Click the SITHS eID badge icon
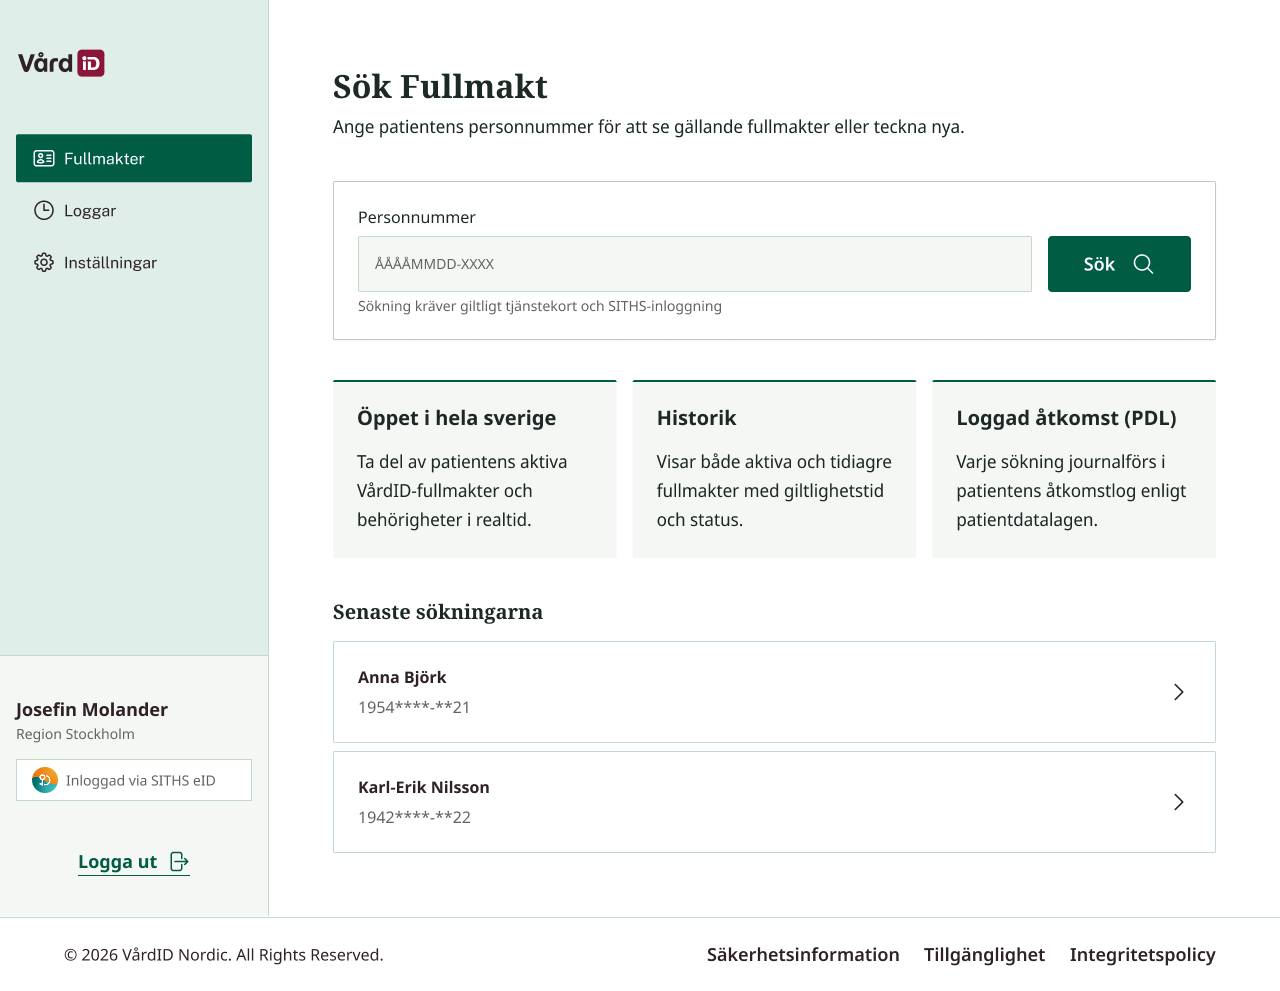Screen dimensions: 1280x991 pos(45,780)
